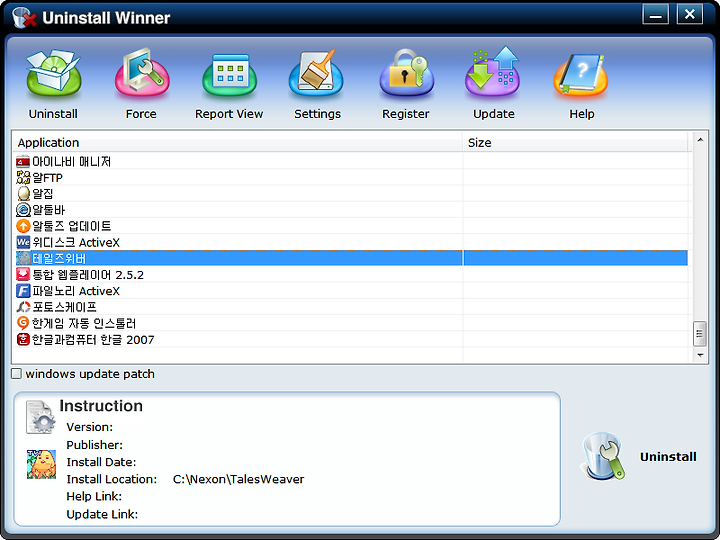
Task: Select the 한글과컴퓨터 한글 2007 entry text
Action: tap(93, 340)
